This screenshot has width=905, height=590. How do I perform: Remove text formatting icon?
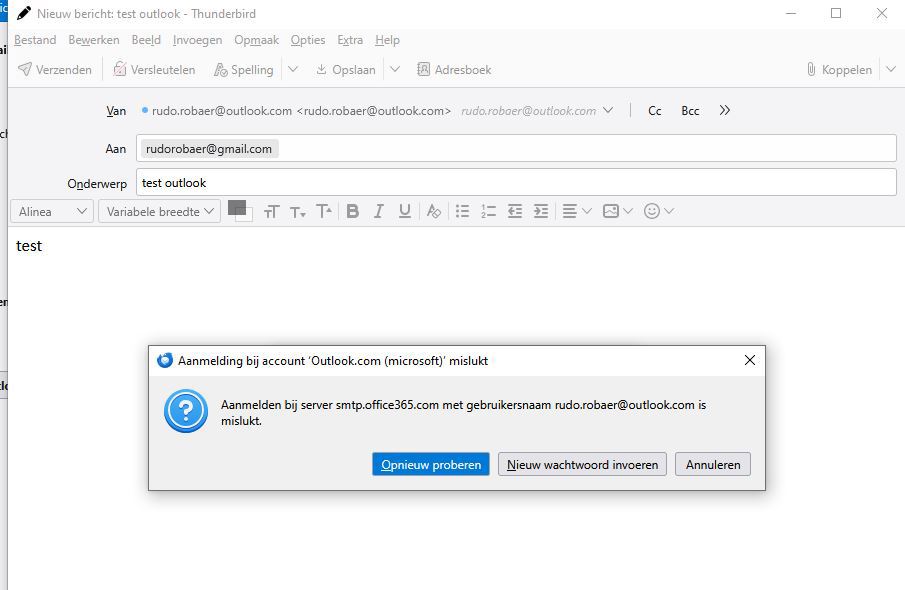433,212
